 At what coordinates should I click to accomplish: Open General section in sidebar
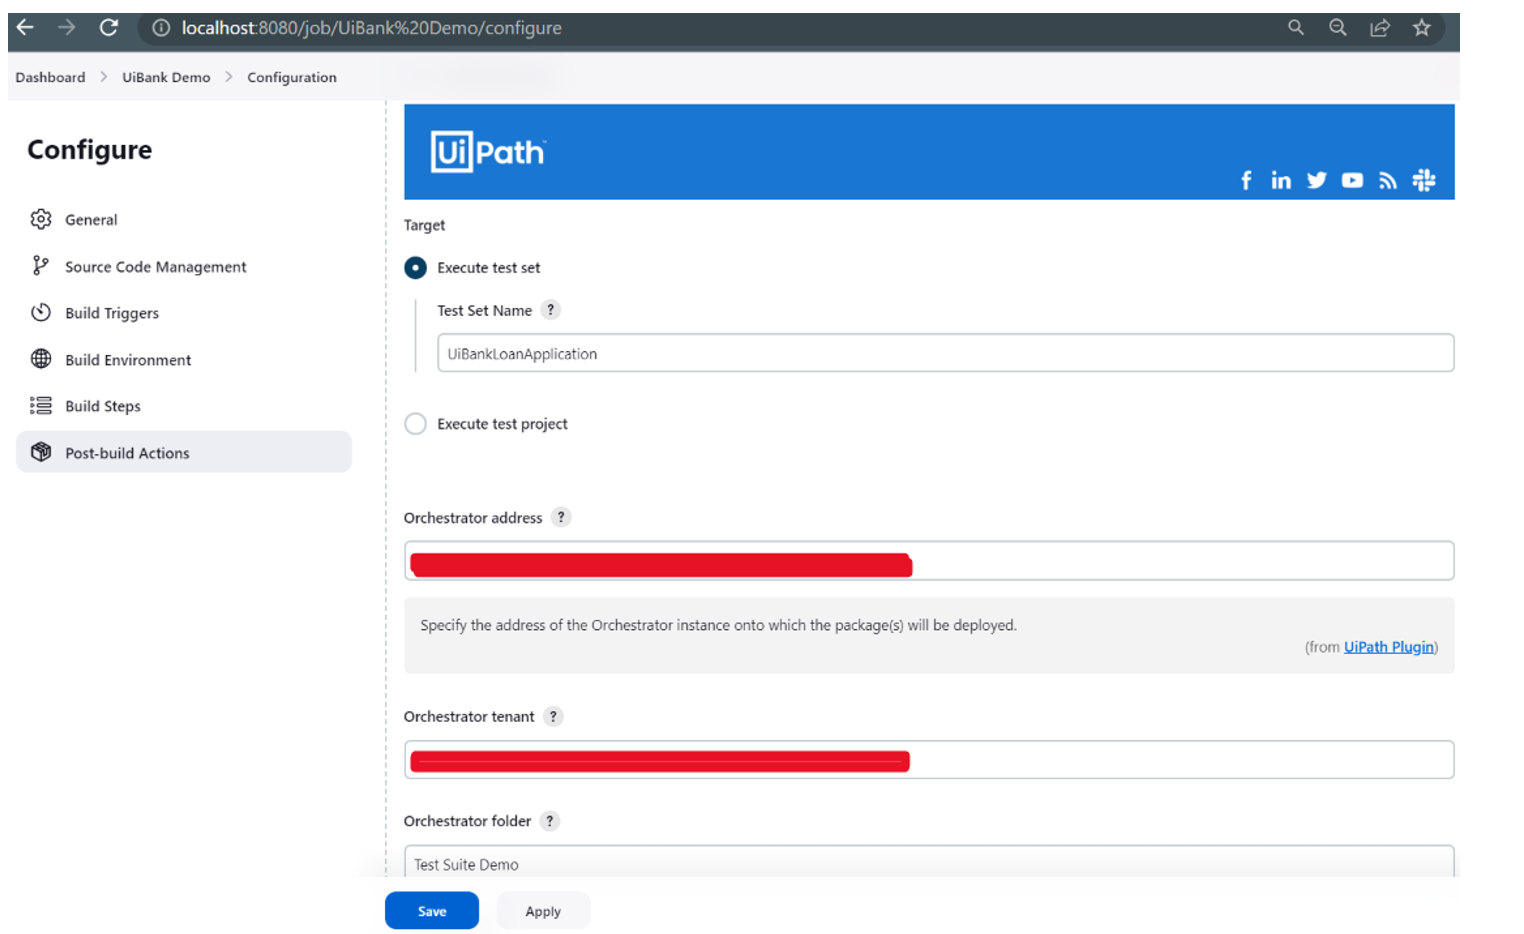(184, 219)
